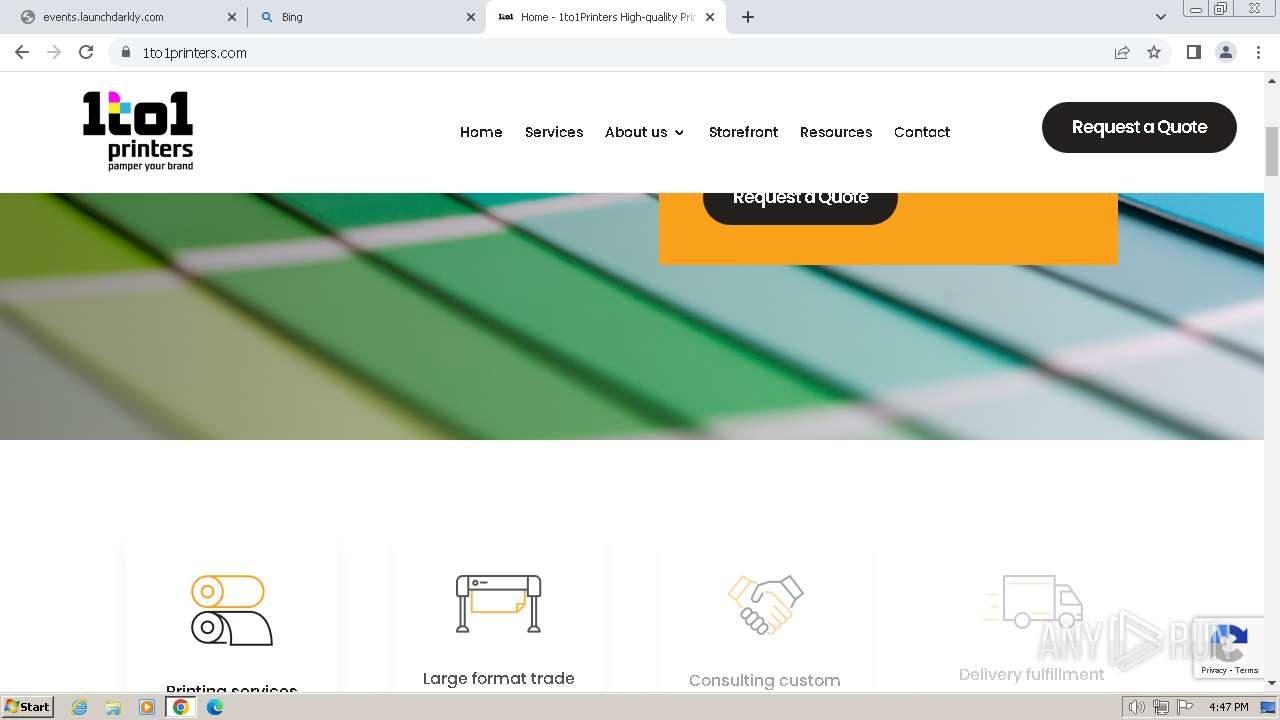Open the Chrome profile menu
This screenshot has height=720, width=1280.
[x=1226, y=53]
